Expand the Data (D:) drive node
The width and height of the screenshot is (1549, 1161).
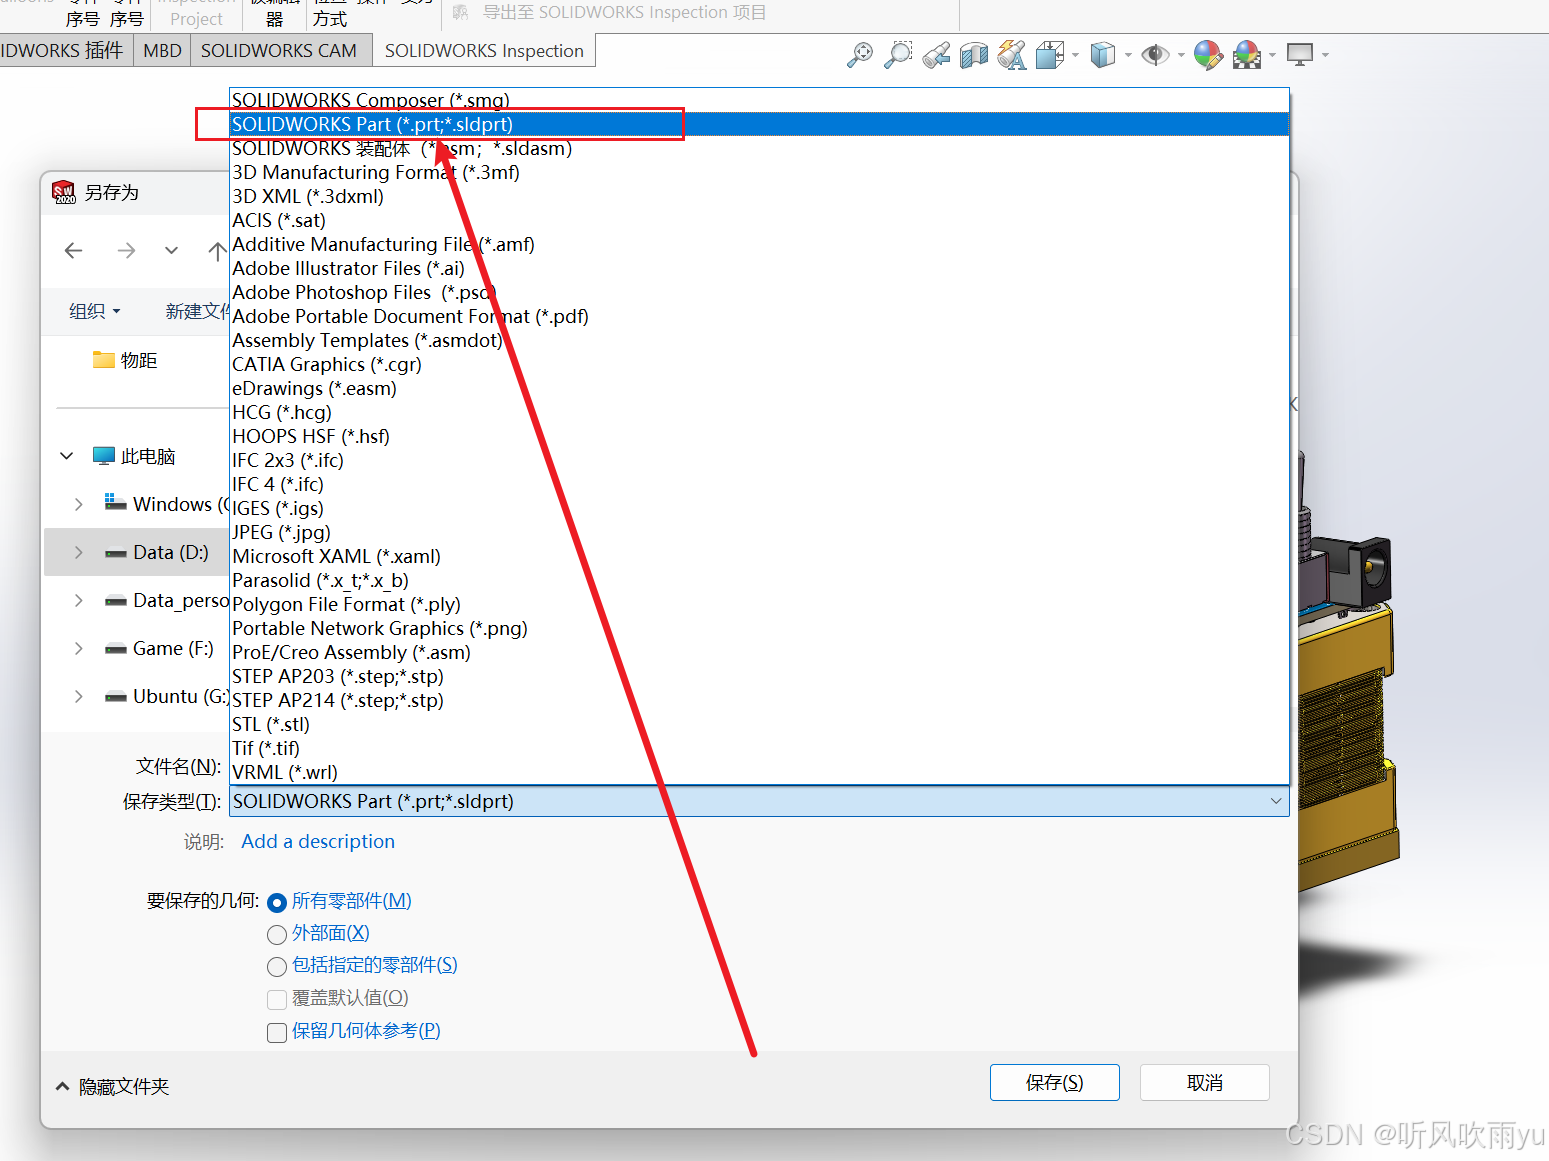[79, 552]
